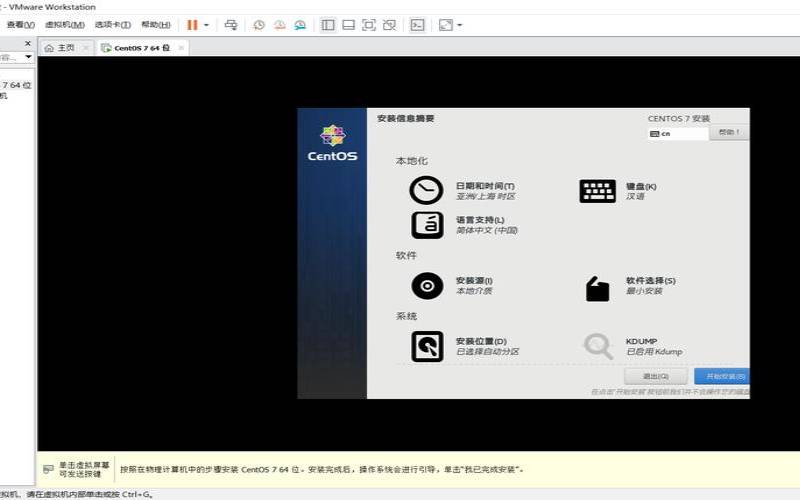Image resolution: width=800 pixels, height=500 pixels.
Task: Click the full screen mode icon
Action: 369,25
